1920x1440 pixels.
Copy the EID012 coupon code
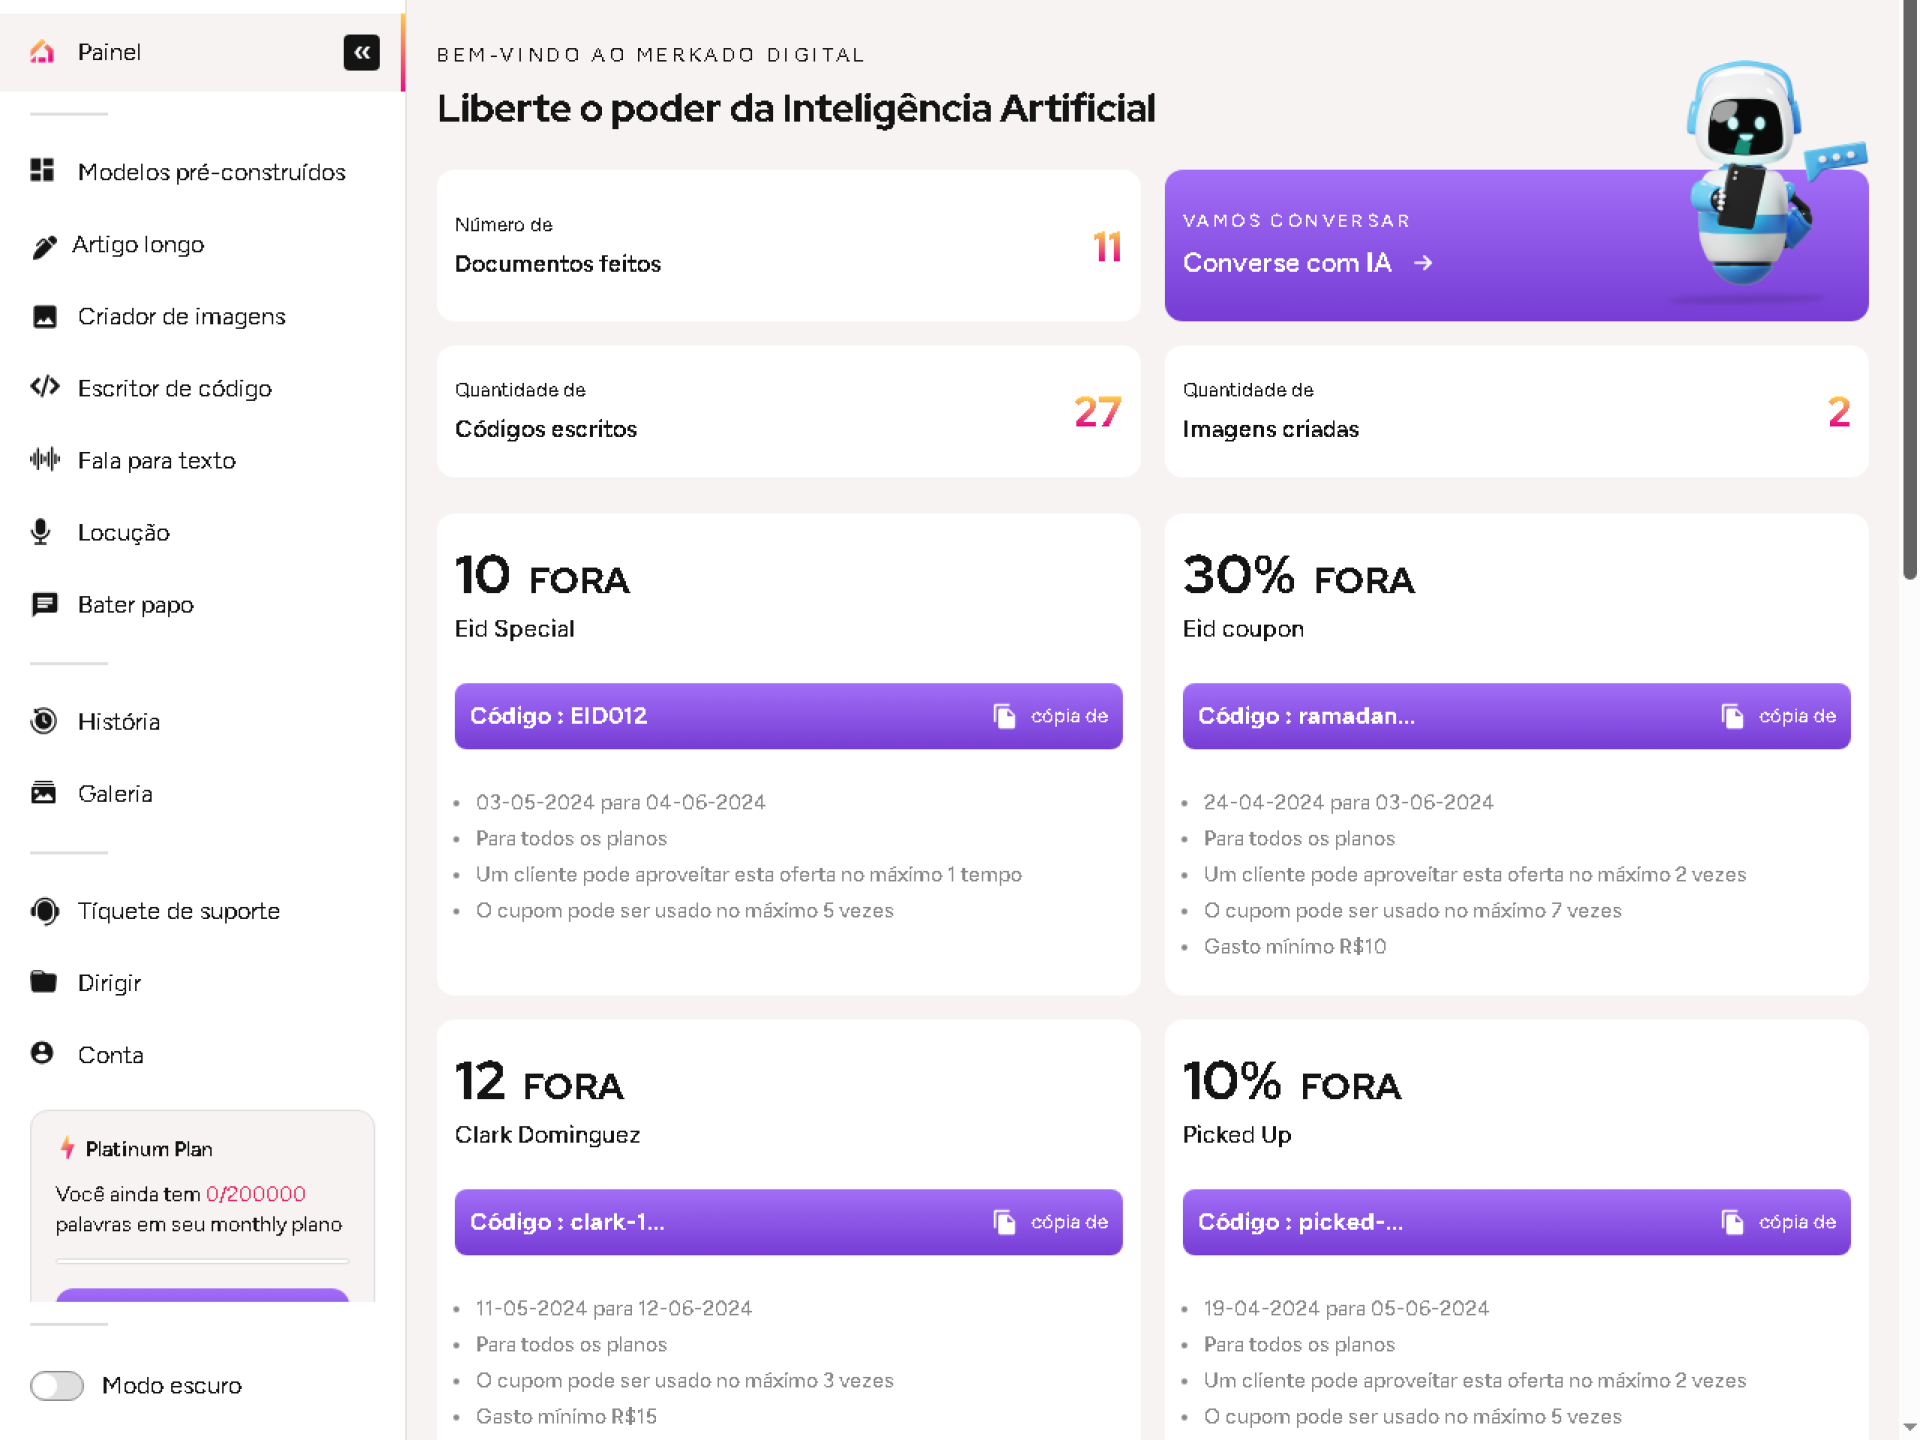pyautogui.click(x=1050, y=716)
